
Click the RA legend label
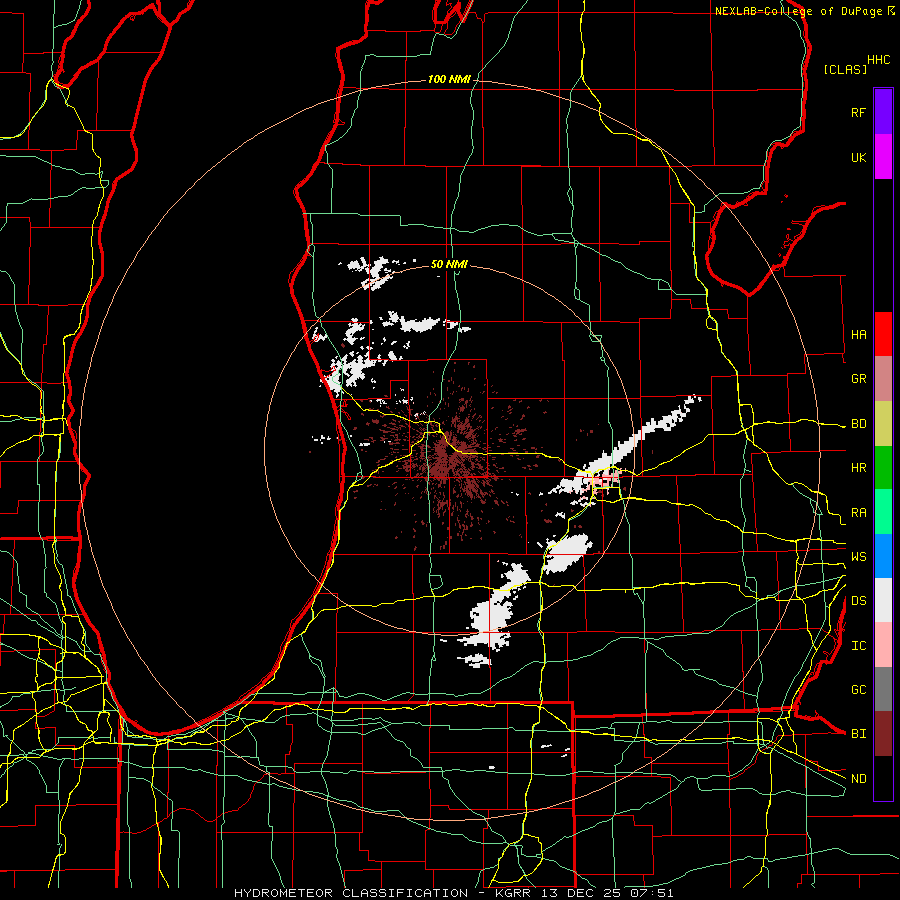point(858,513)
